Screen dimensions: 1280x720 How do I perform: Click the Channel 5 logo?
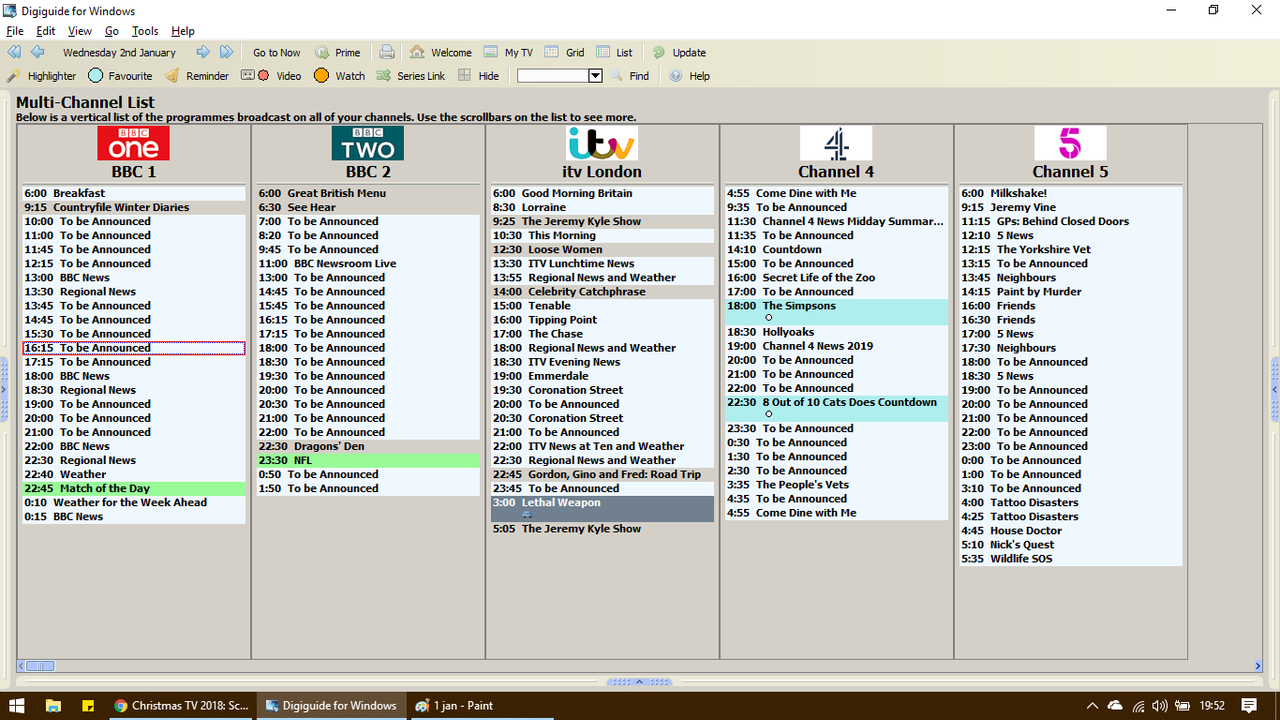point(1070,143)
